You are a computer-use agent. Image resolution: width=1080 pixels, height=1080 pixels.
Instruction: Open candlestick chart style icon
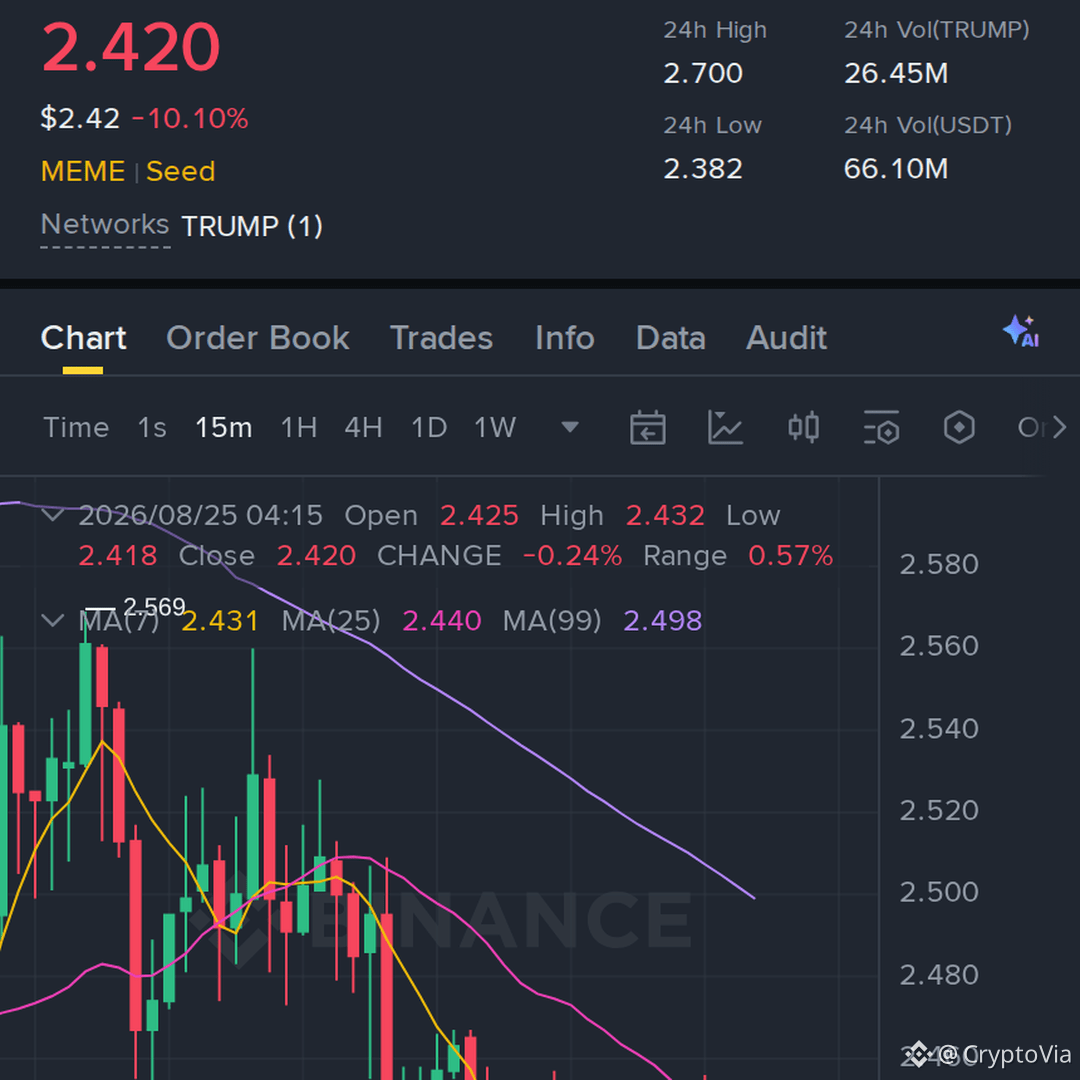click(x=803, y=428)
